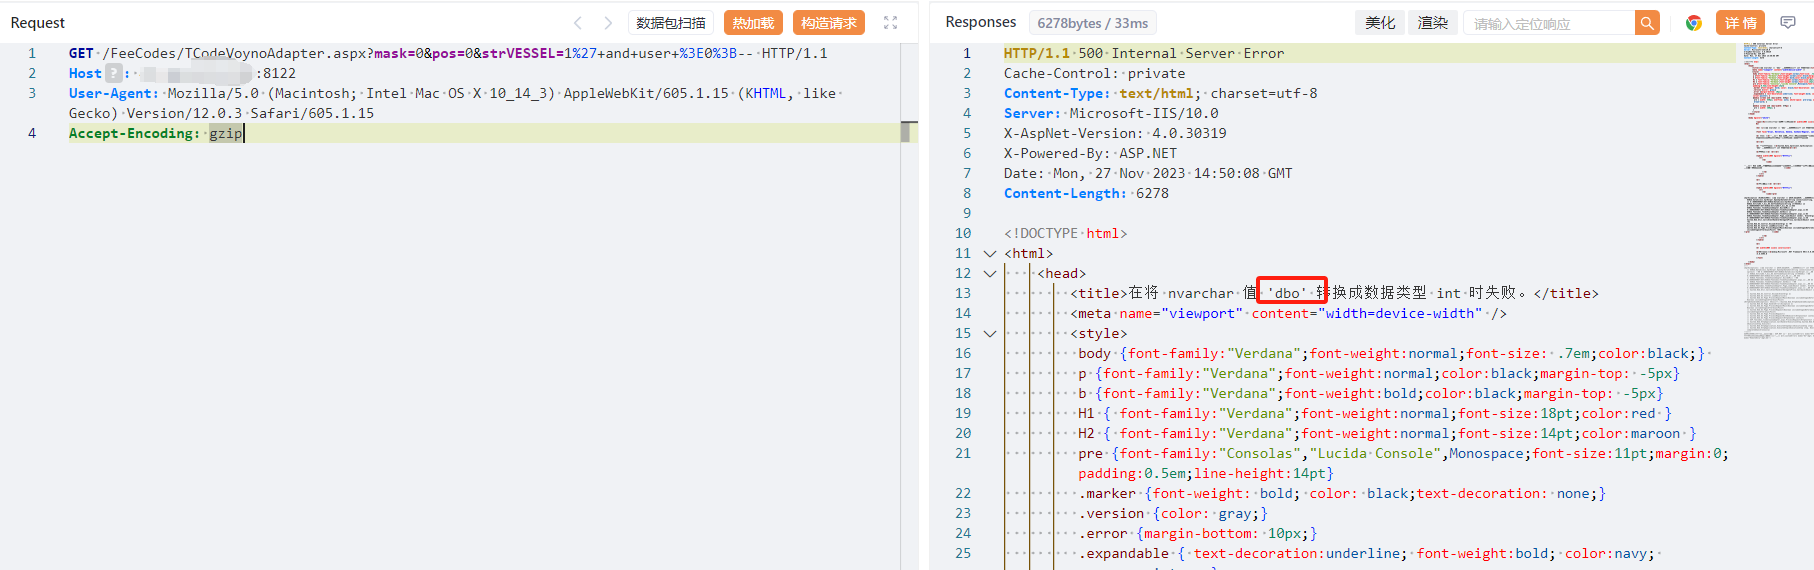Click the orange search icon in Responses
This screenshot has width=1814, height=570.
point(1647,23)
